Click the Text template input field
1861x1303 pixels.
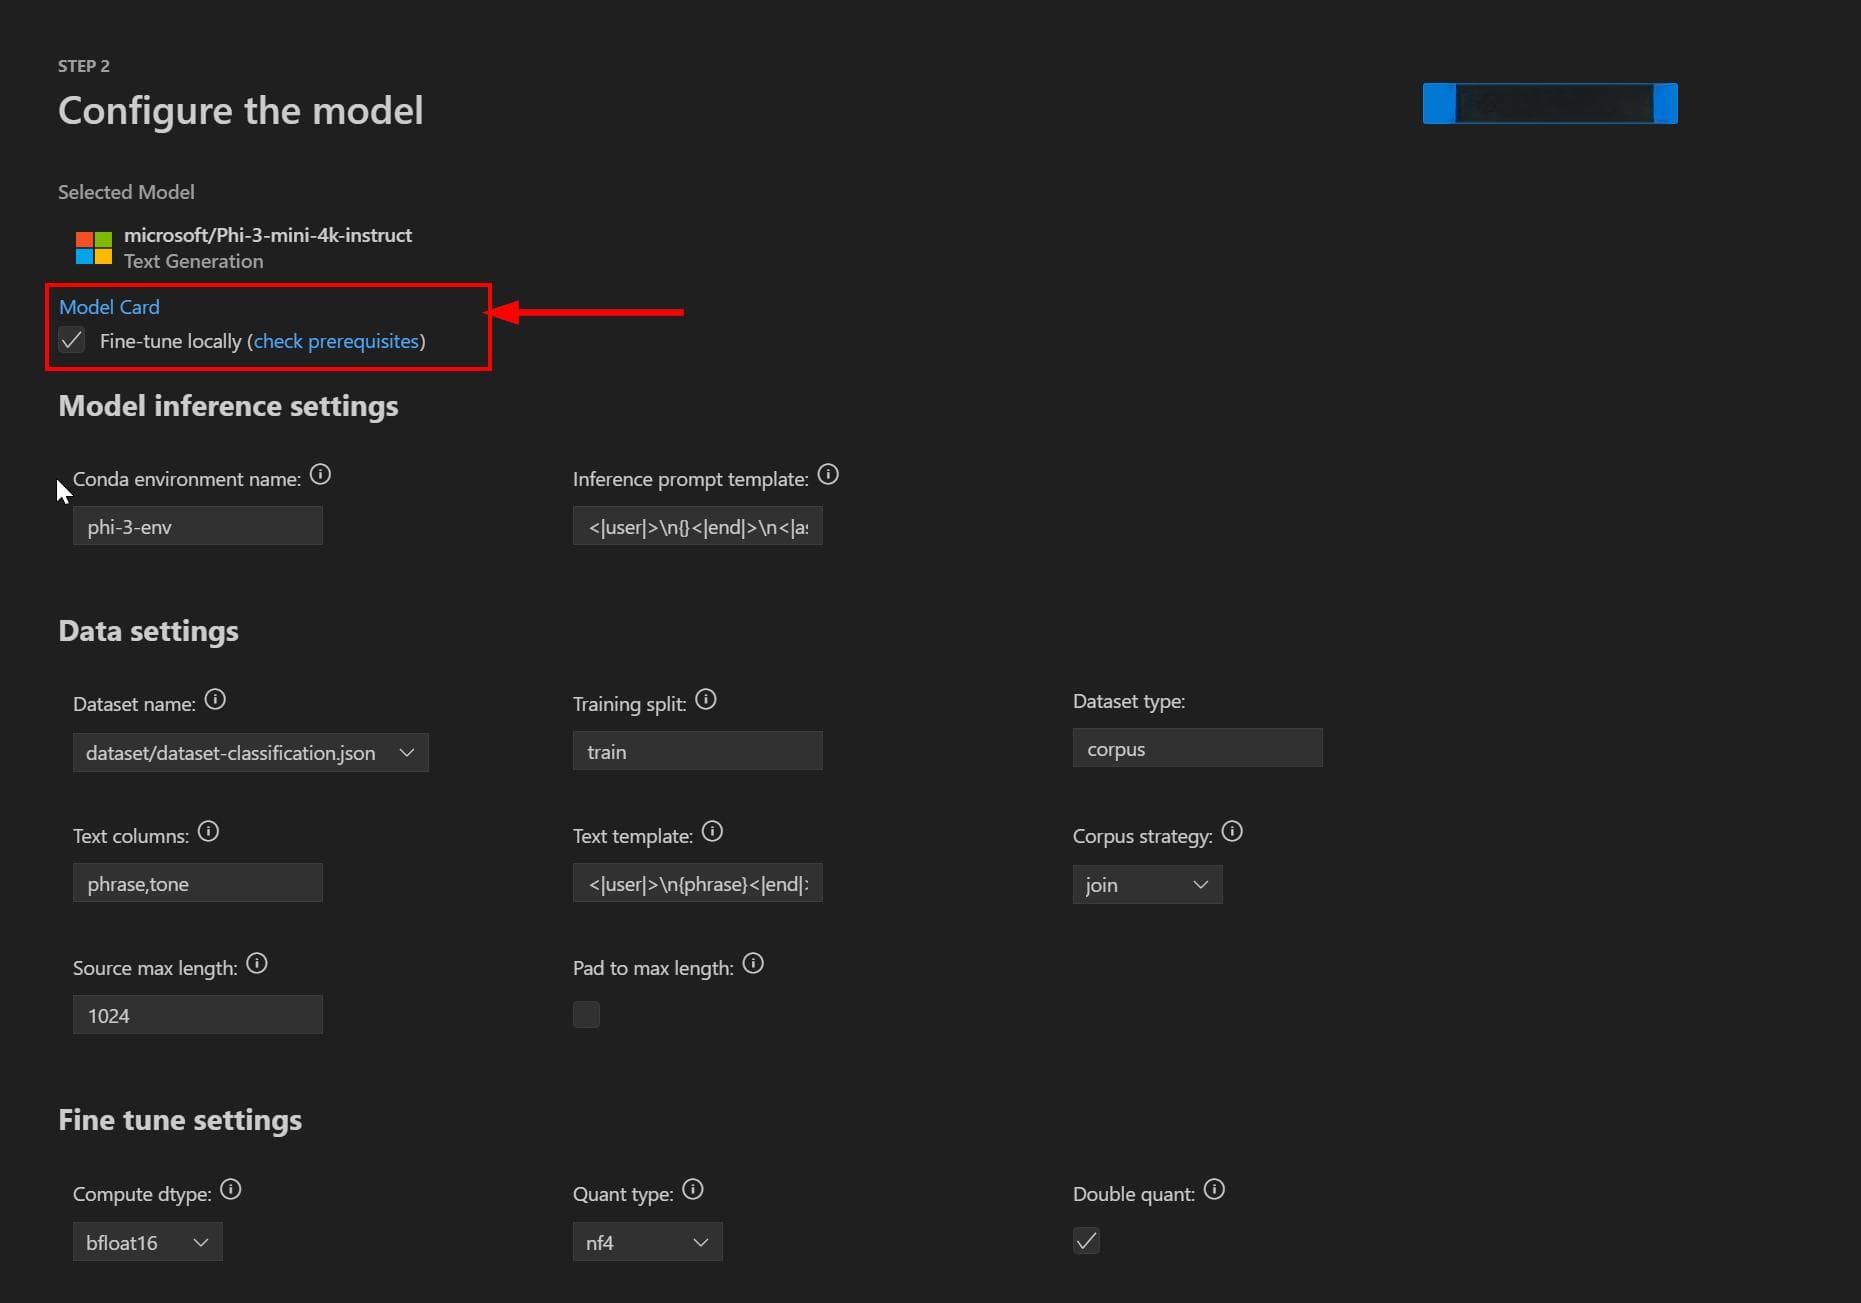pos(698,883)
